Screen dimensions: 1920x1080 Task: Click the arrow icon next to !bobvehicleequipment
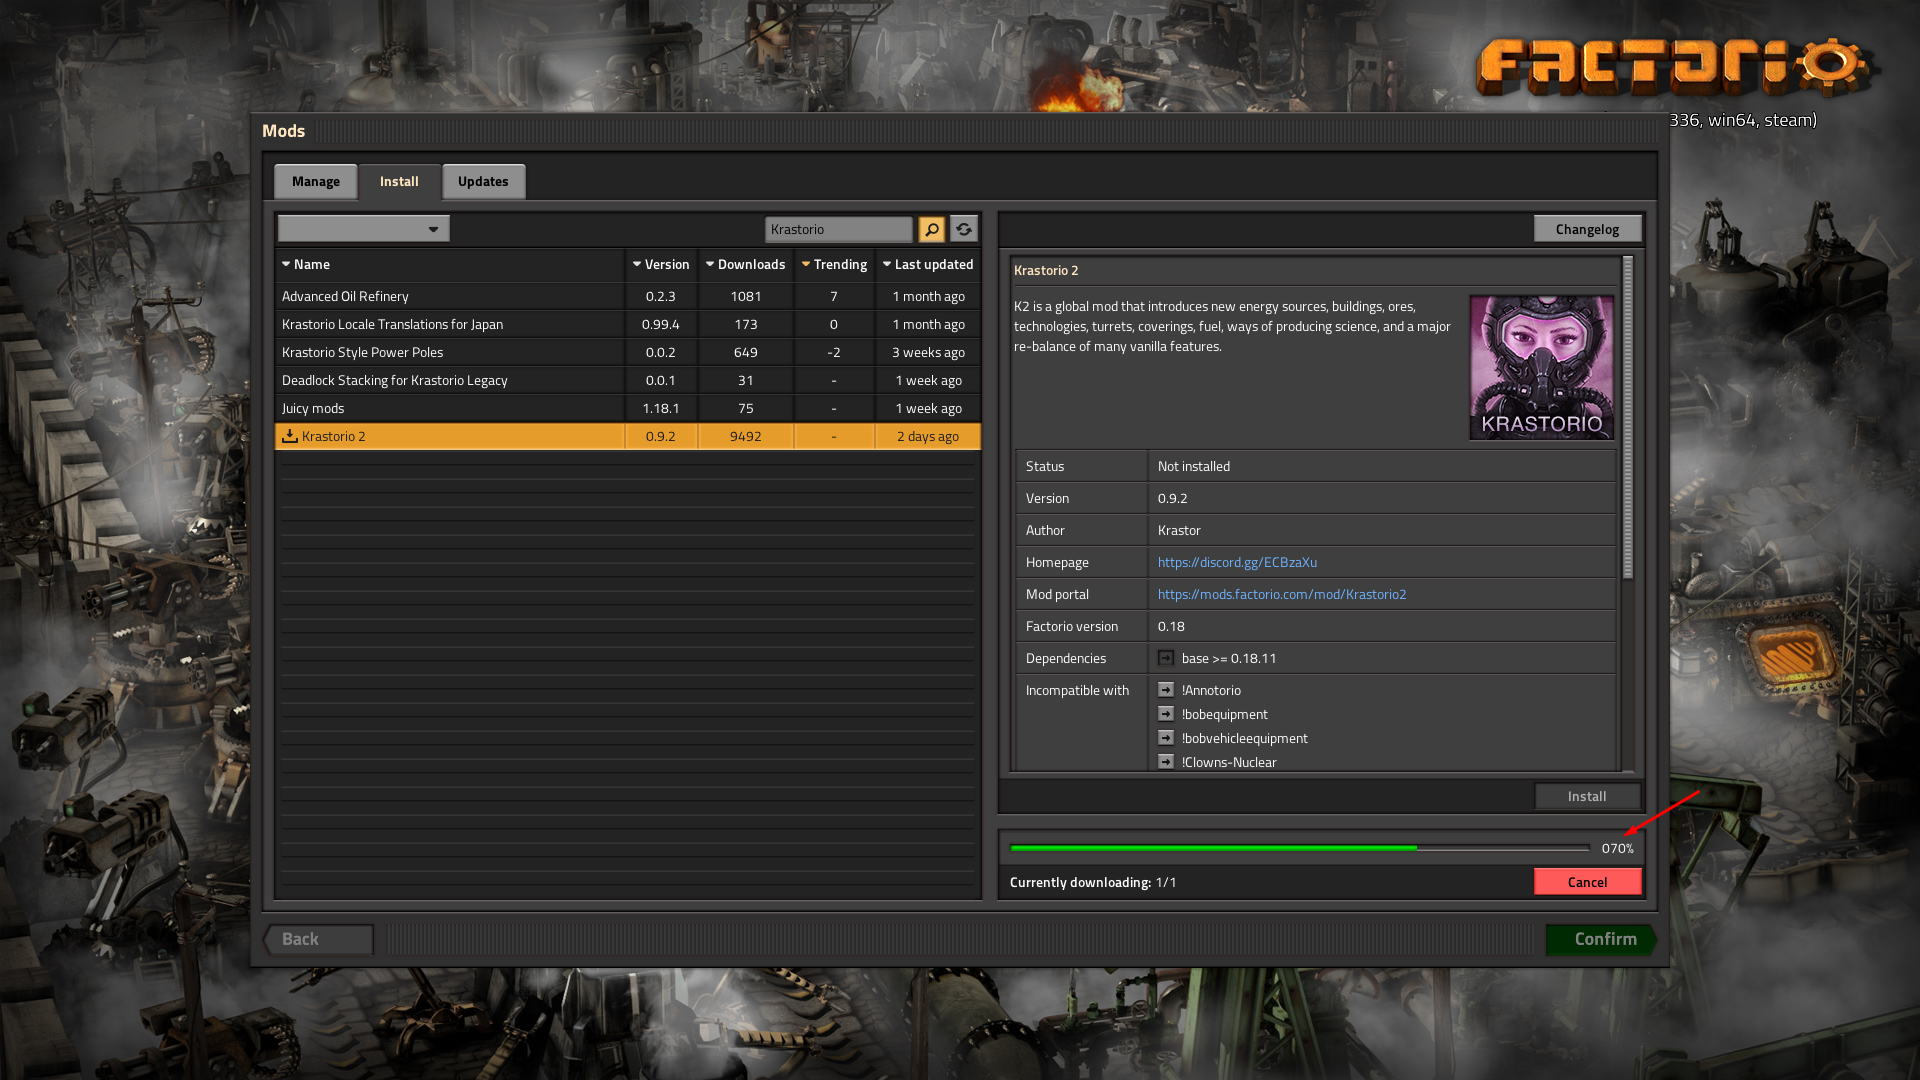(1166, 738)
